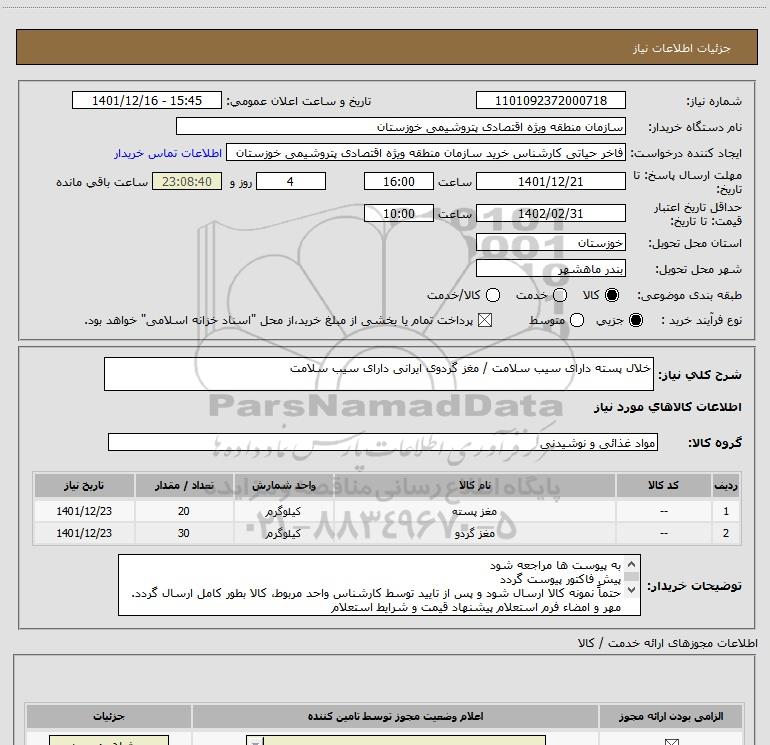Screen dimensions: 770x745
Task: Click کیلوگرم unit in مغز گردو row
Action: 283,533
